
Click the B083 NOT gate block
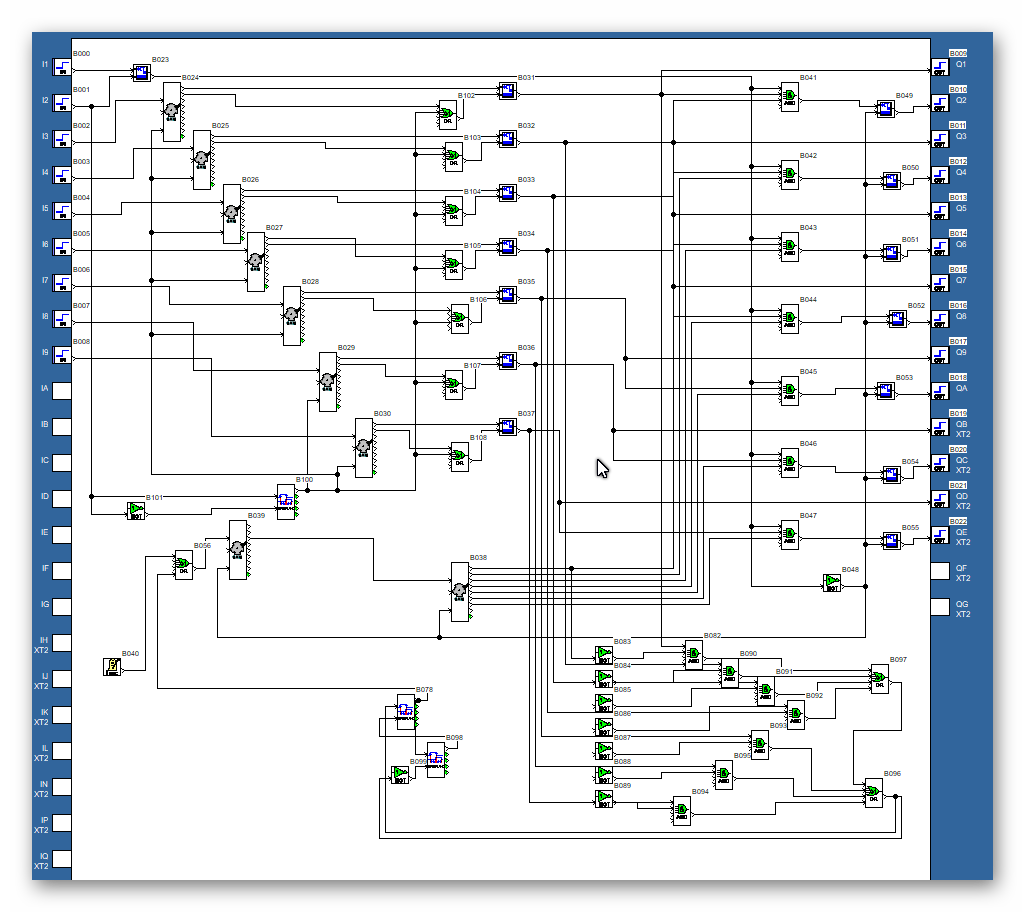click(604, 655)
